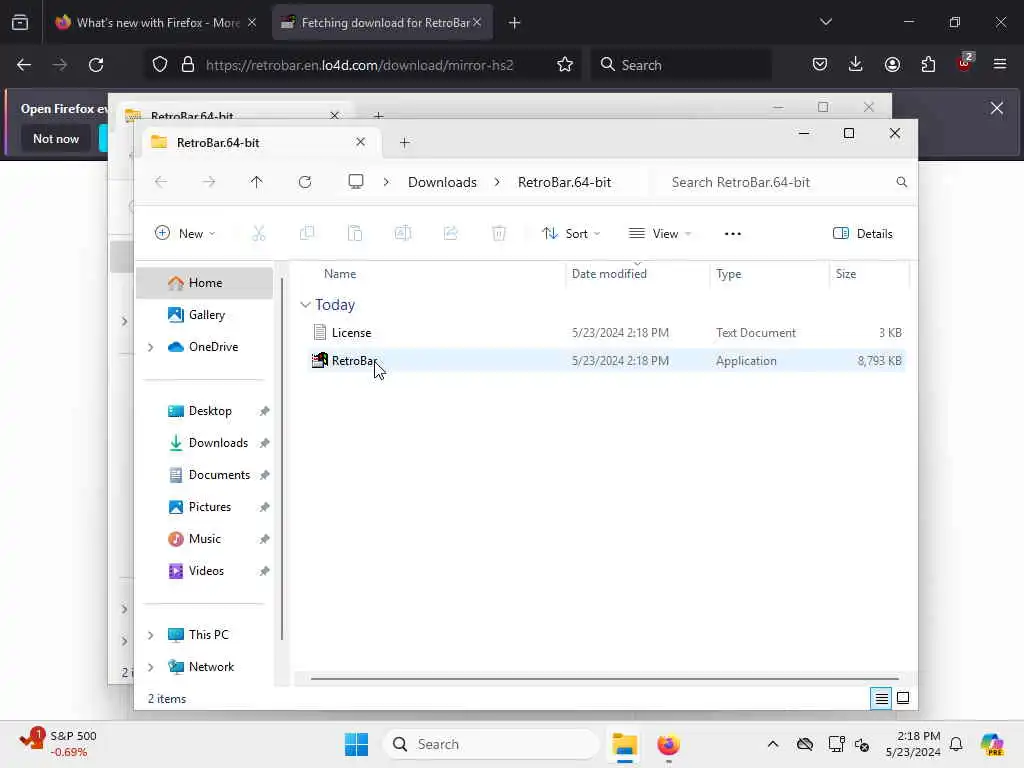This screenshot has width=1024, height=768.
Task: Sort by the Size column header
Action: [x=846, y=274]
